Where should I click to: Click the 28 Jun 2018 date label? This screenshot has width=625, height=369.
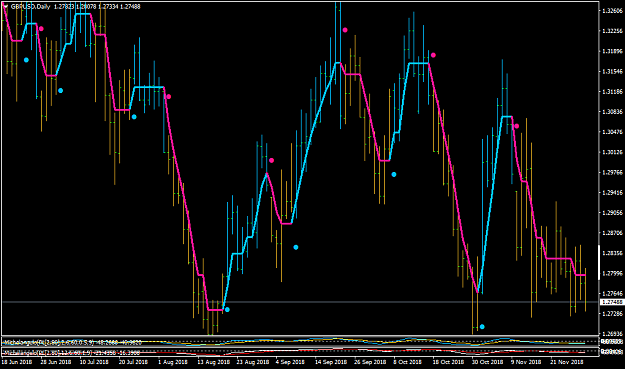point(56,362)
